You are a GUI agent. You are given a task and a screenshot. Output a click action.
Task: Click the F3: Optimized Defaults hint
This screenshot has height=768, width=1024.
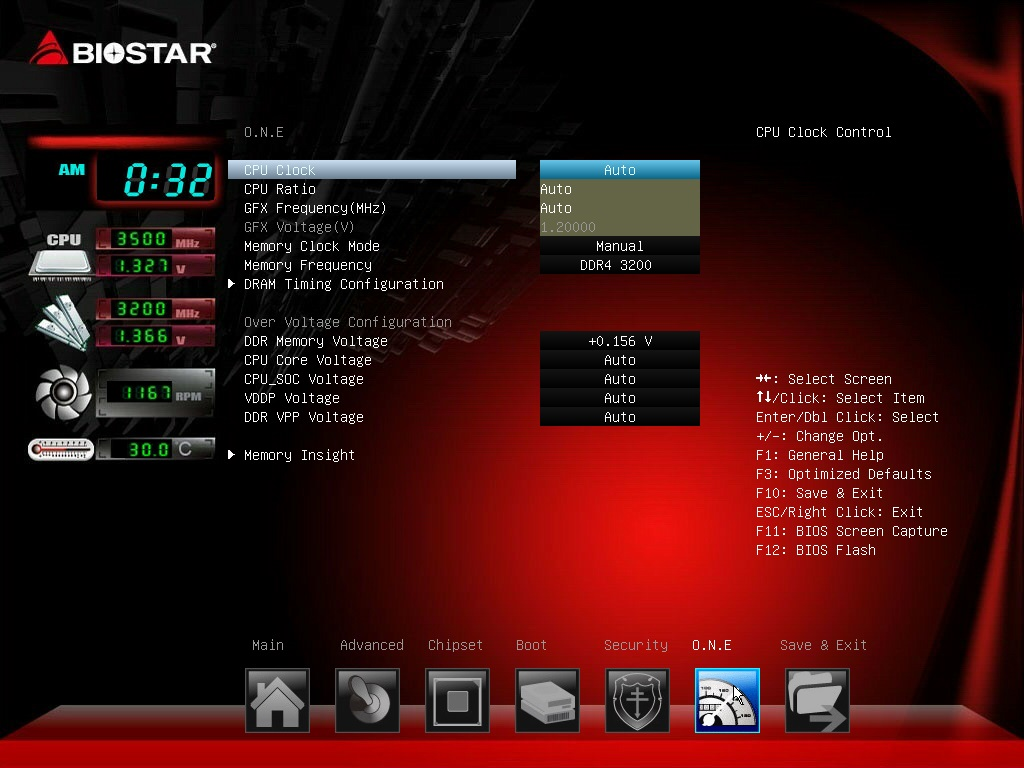[843, 474]
